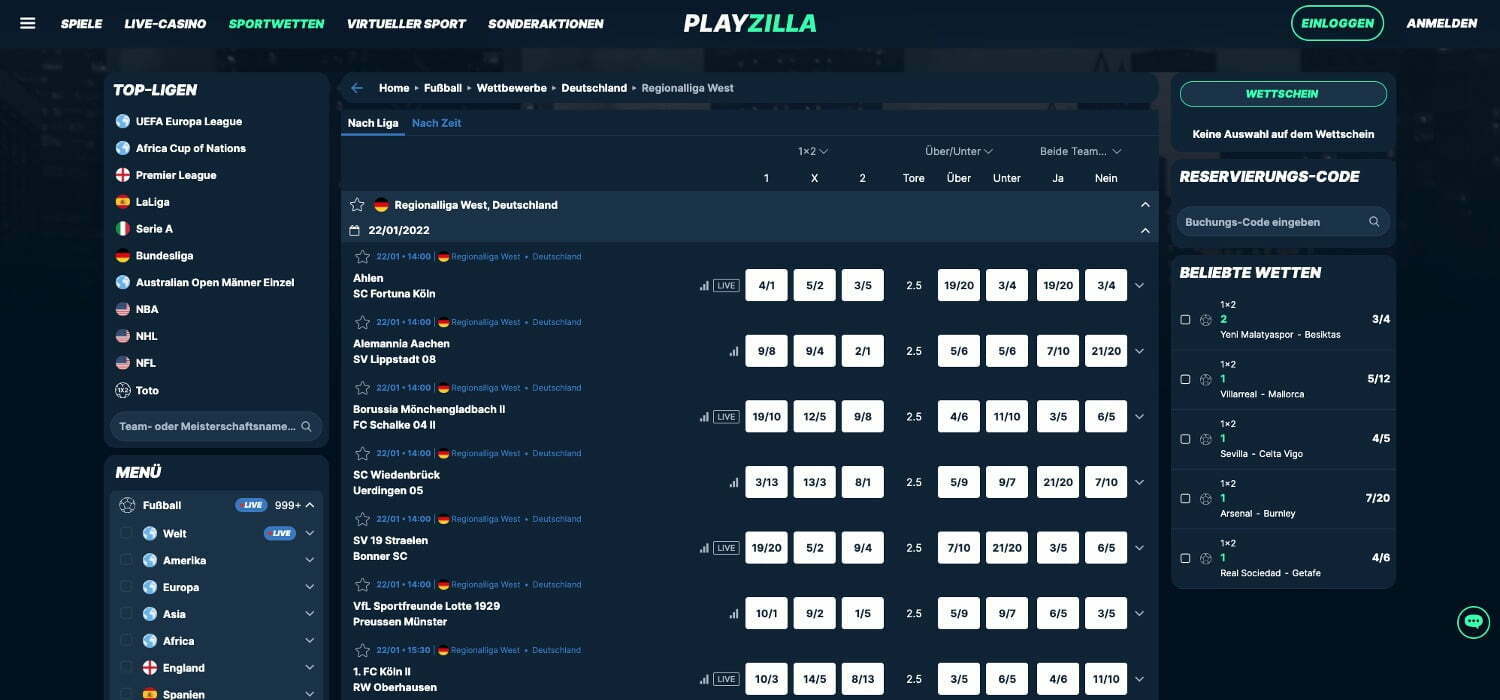
Task: Favorite the Regionalliga West league star
Action: [x=357, y=205]
